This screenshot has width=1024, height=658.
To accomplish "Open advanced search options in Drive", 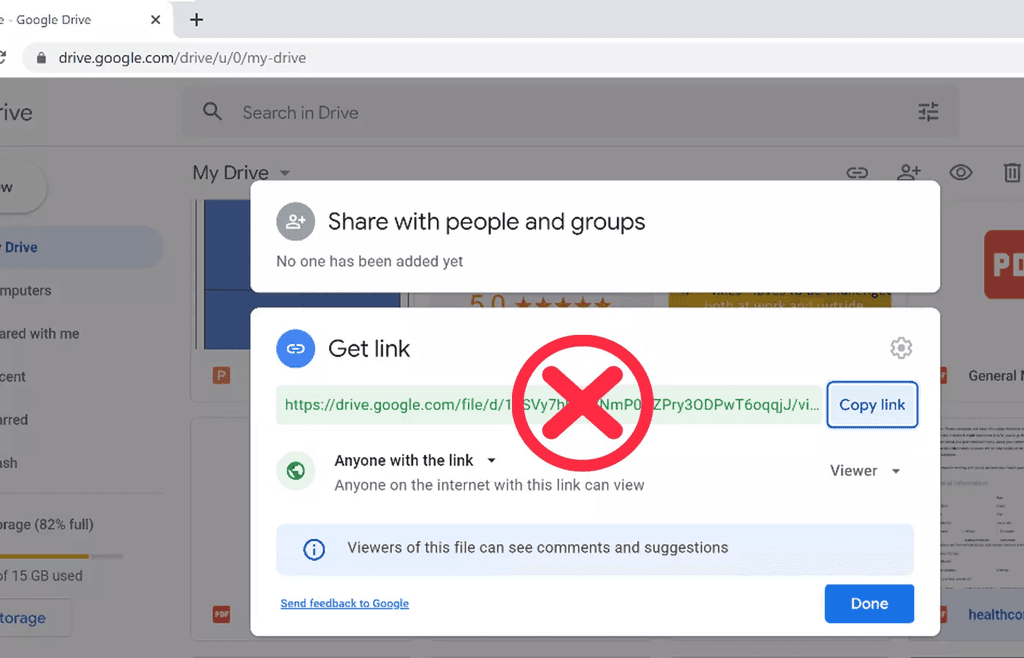I will click(928, 112).
